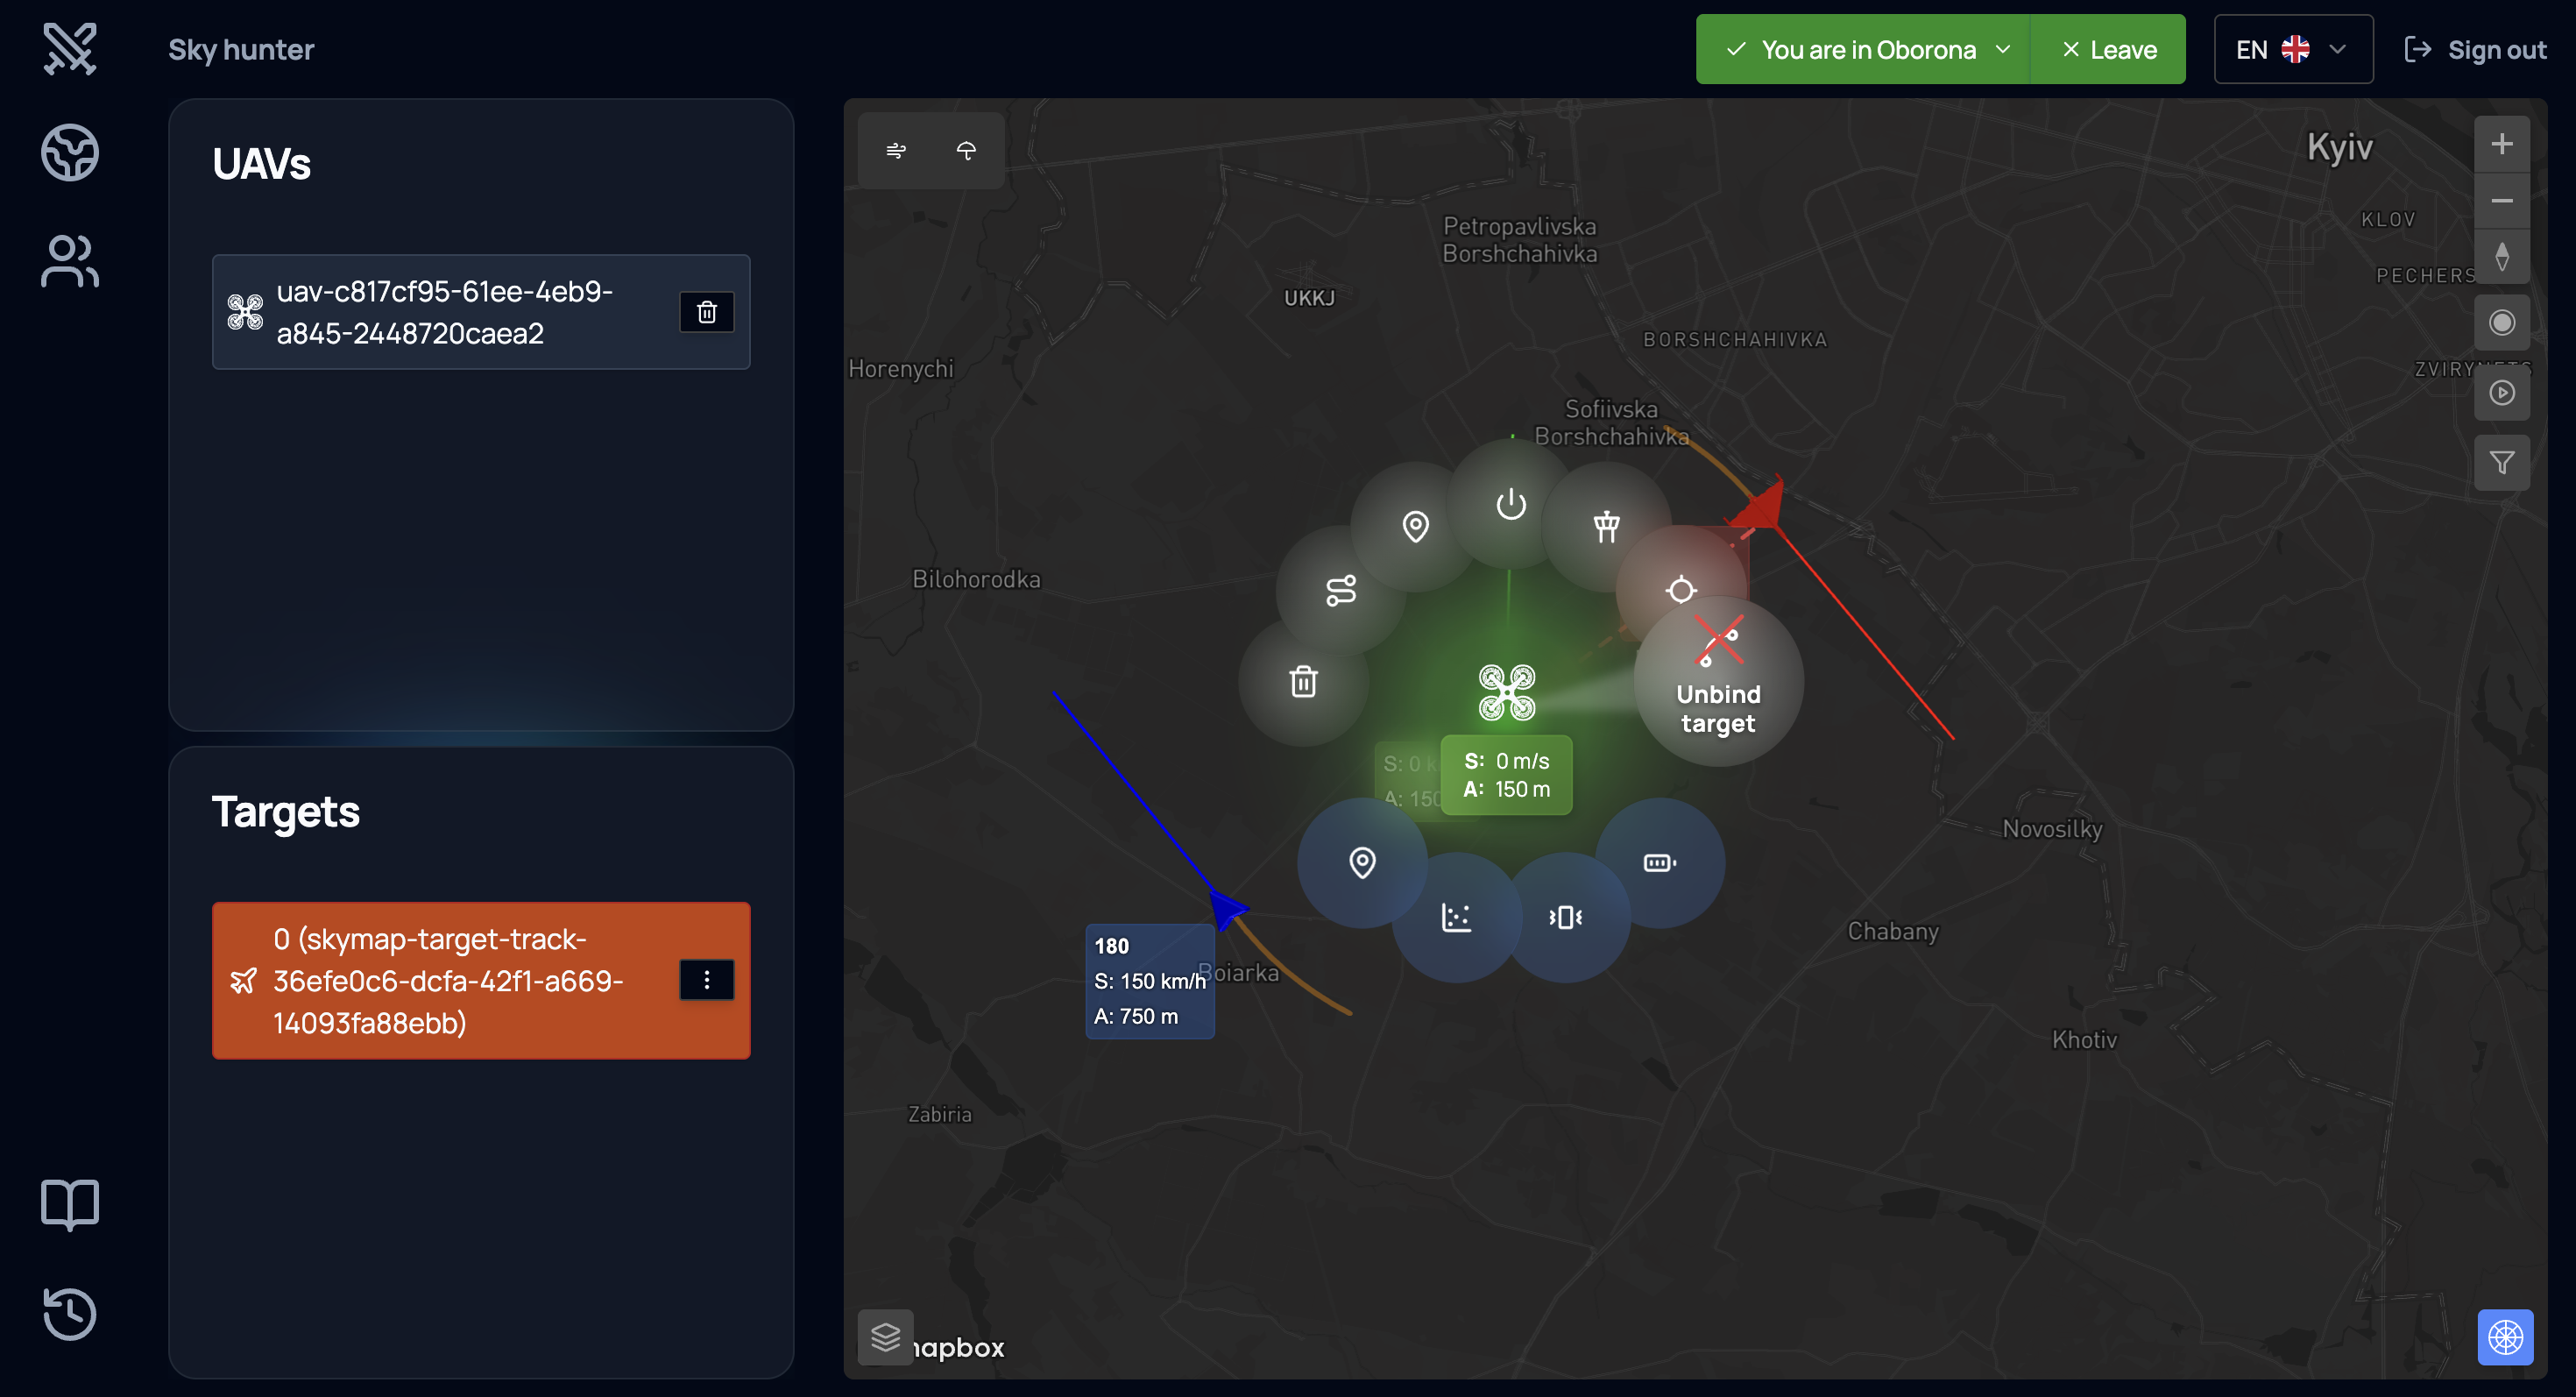
Task: Toggle the umbrella weather overlay
Action: coord(966,150)
